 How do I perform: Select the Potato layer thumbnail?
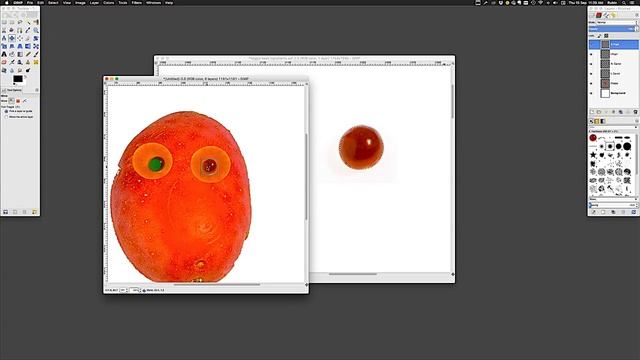coord(605,83)
